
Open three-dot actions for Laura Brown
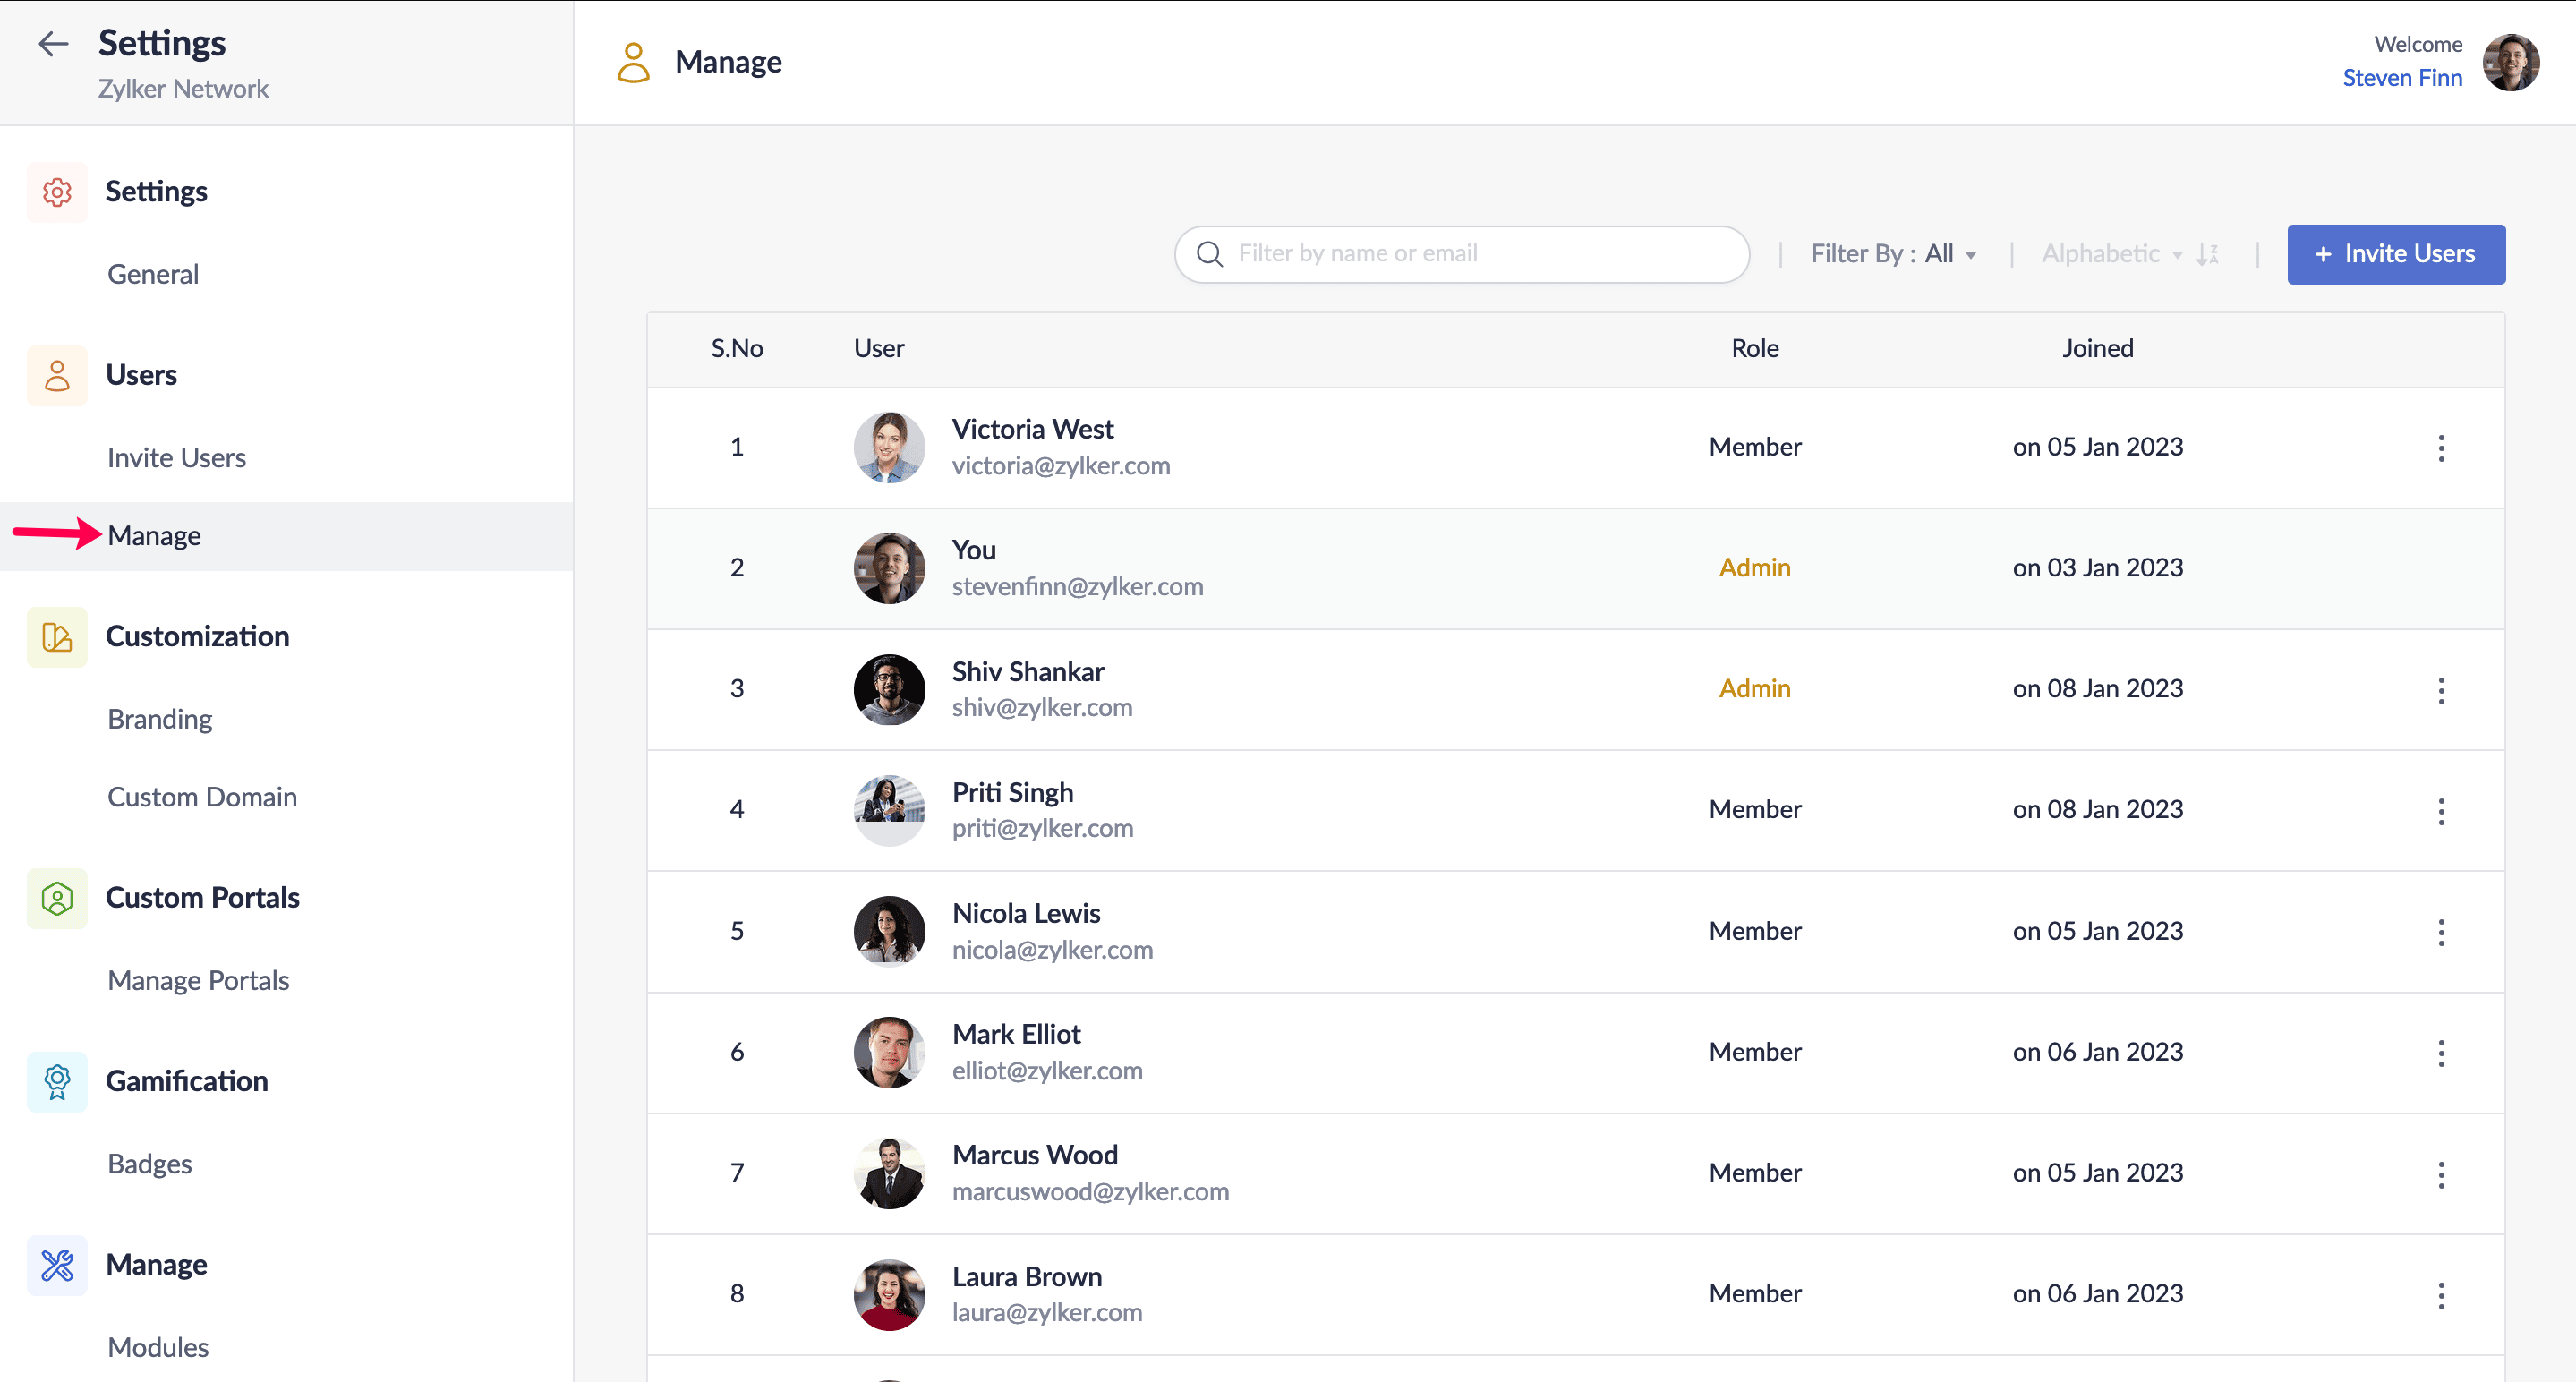pyautogui.click(x=2440, y=1294)
